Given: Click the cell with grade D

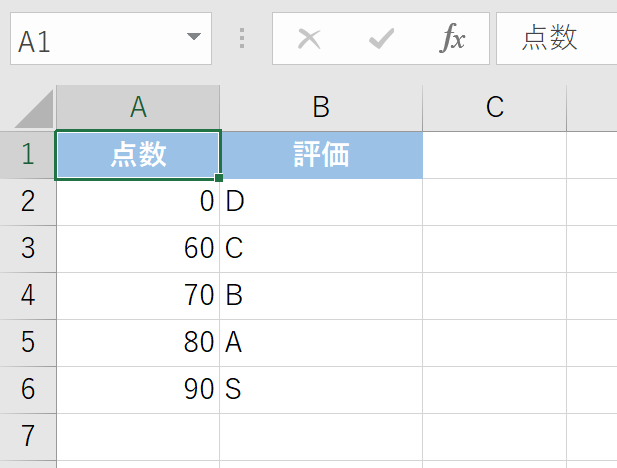Looking at the screenshot, I should click(321, 202).
